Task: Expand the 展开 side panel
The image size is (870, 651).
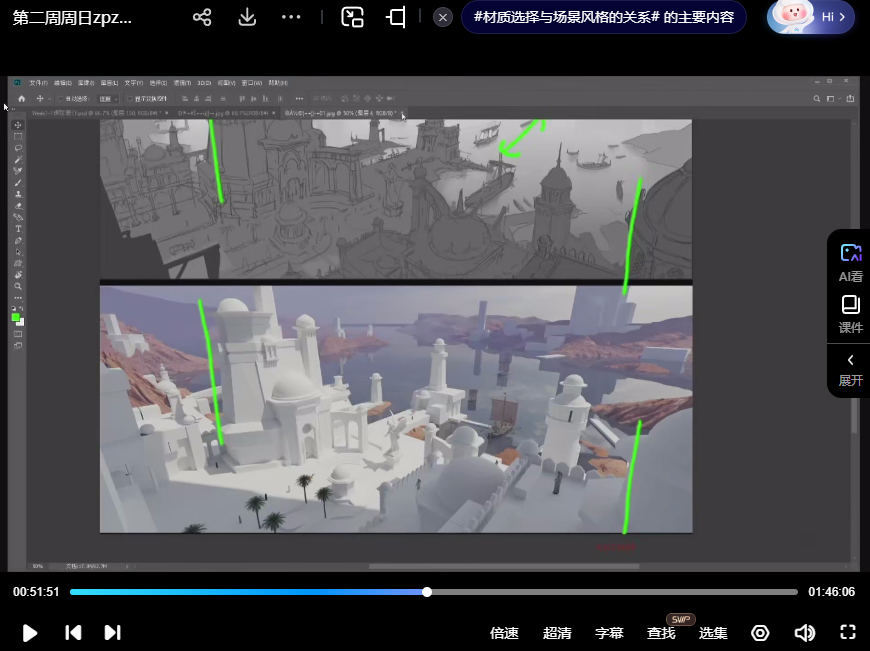Action: pos(850,368)
